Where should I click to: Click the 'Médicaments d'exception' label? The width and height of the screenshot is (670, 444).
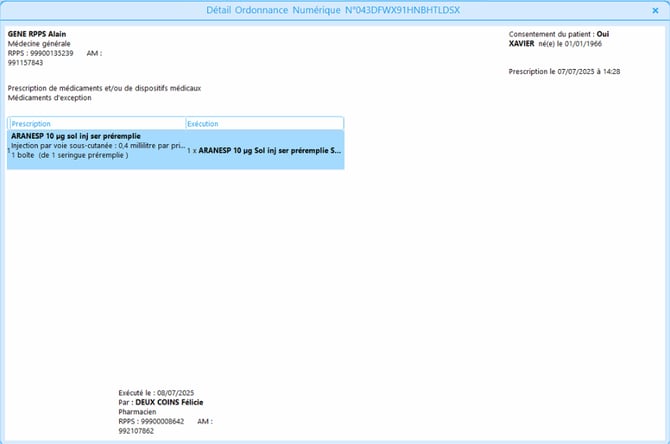pos(49,97)
